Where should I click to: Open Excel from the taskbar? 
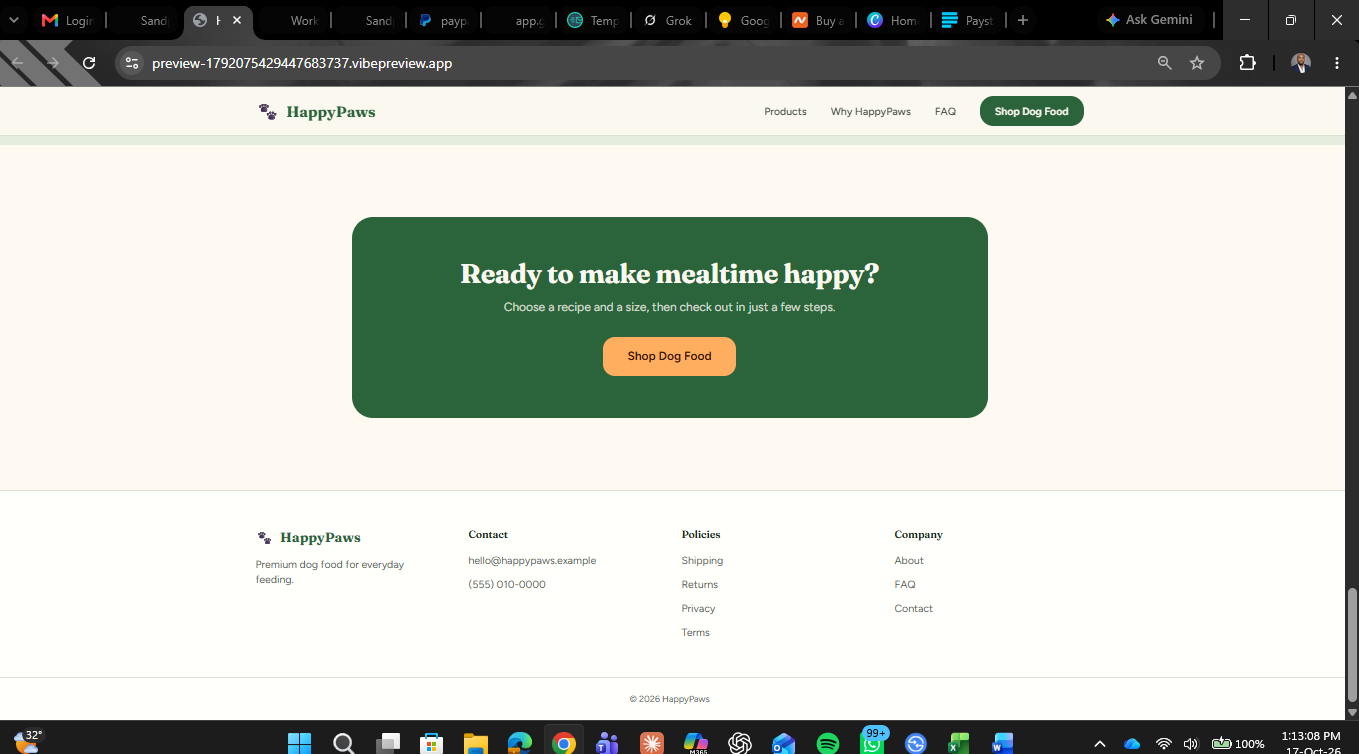point(959,743)
